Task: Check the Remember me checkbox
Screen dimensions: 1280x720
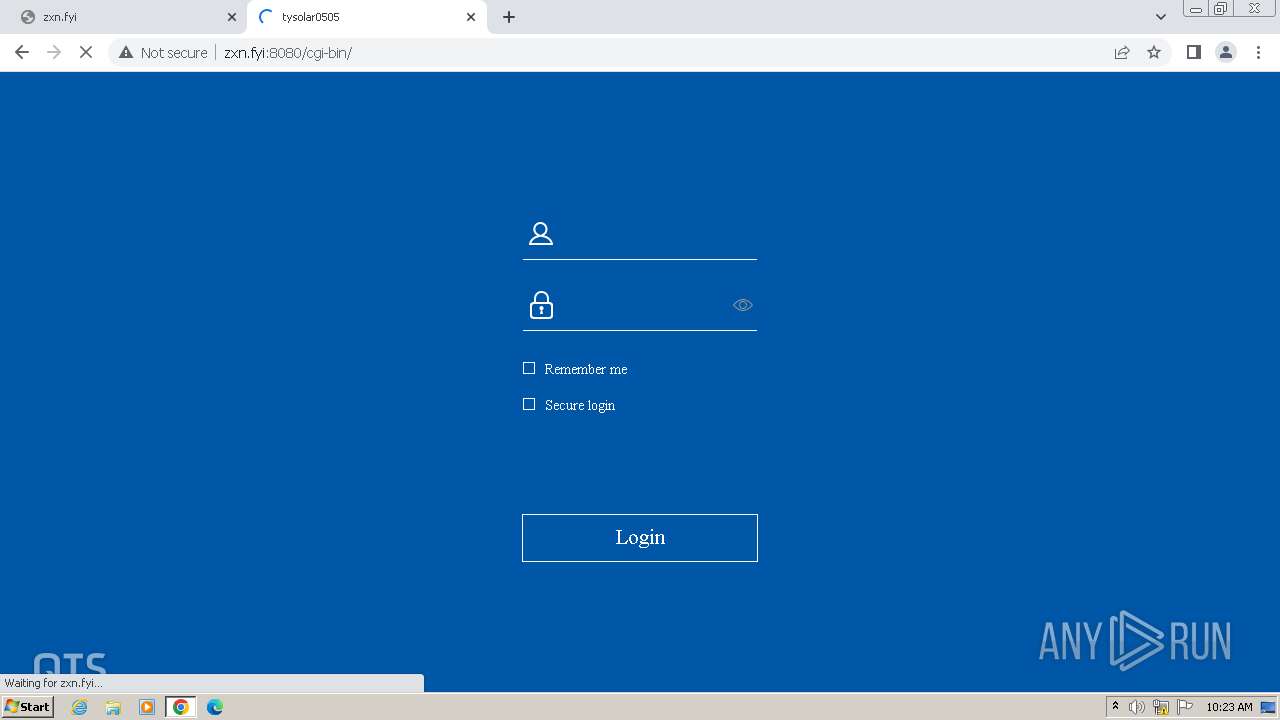Action: tap(529, 368)
